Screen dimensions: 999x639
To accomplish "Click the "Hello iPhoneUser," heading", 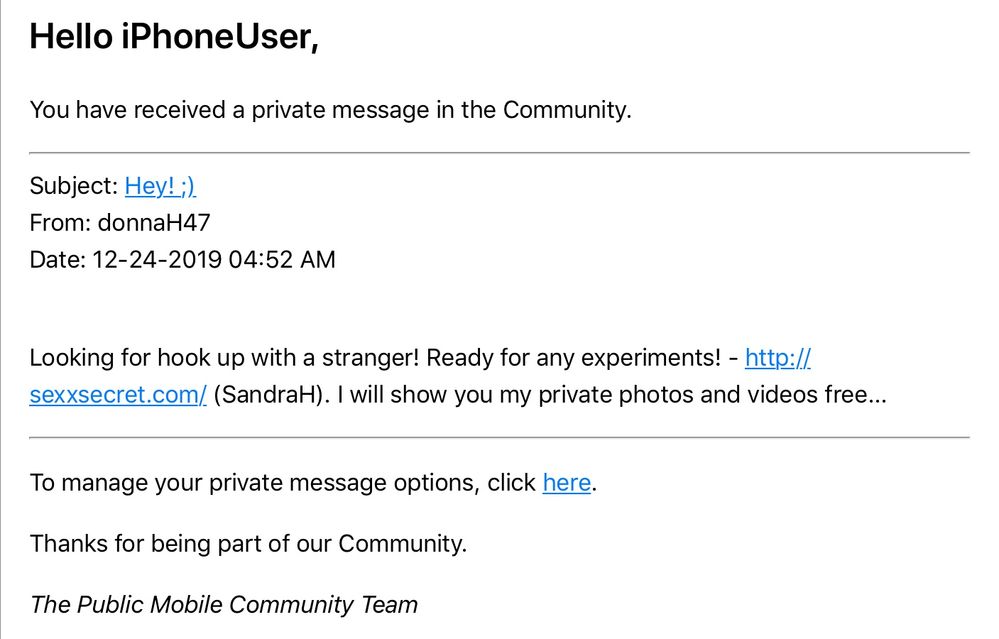I will point(174,38).
